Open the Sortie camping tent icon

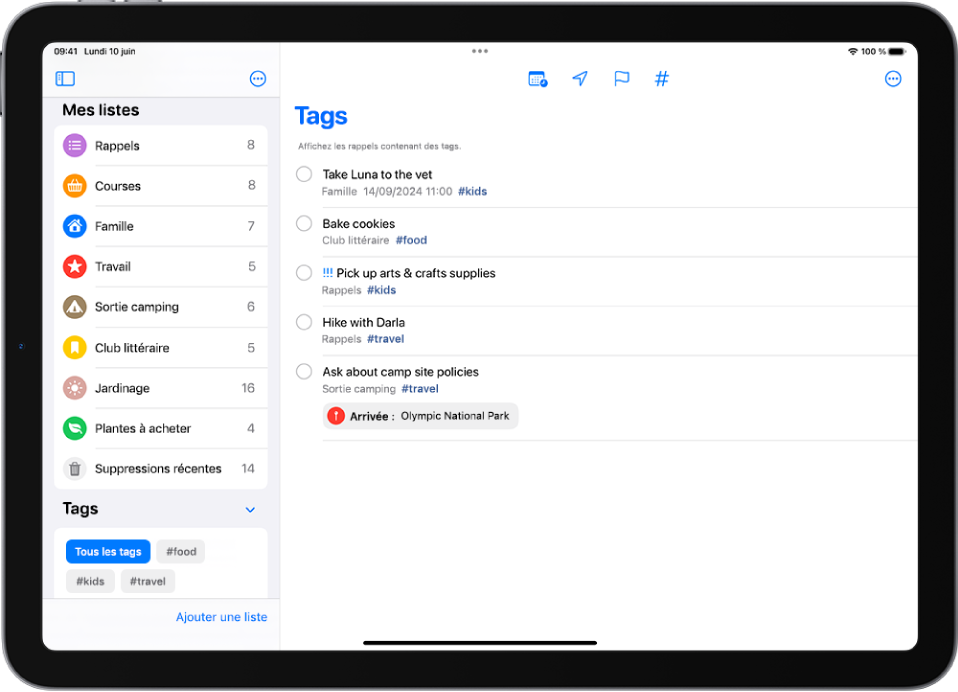74,307
